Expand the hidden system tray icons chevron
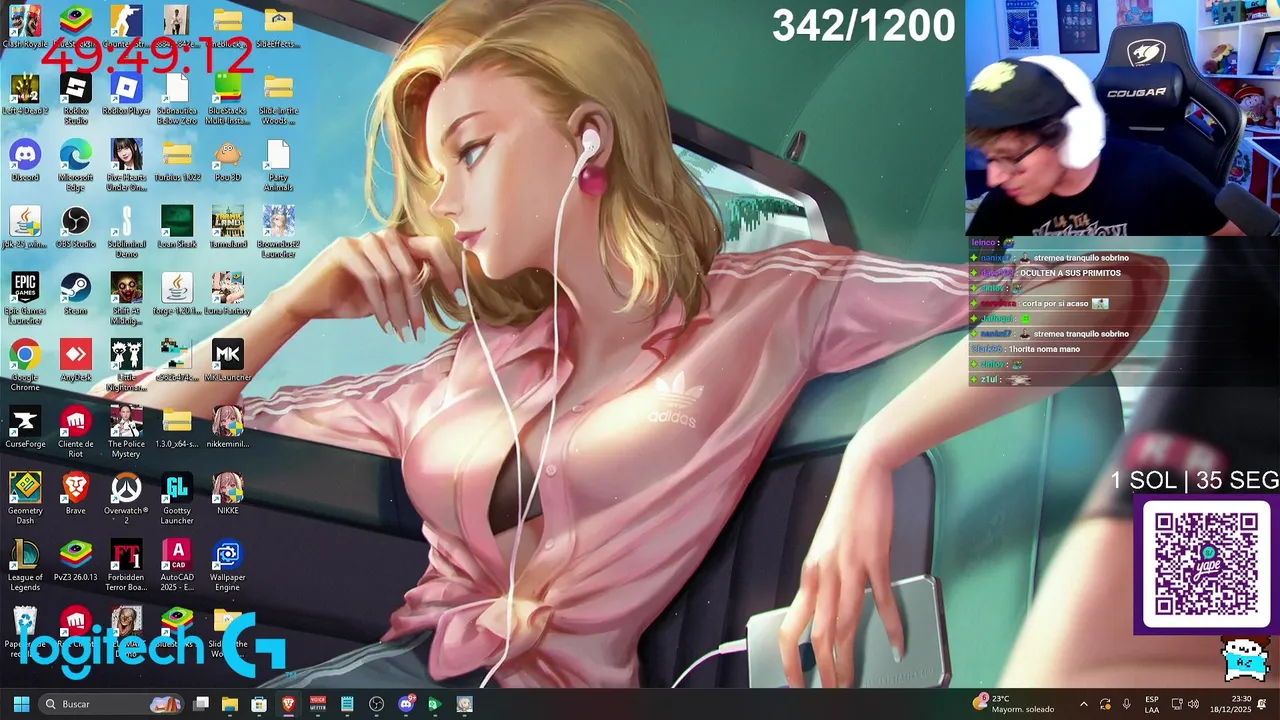Viewport: 1280px width, 720px height. point(1084,704)
